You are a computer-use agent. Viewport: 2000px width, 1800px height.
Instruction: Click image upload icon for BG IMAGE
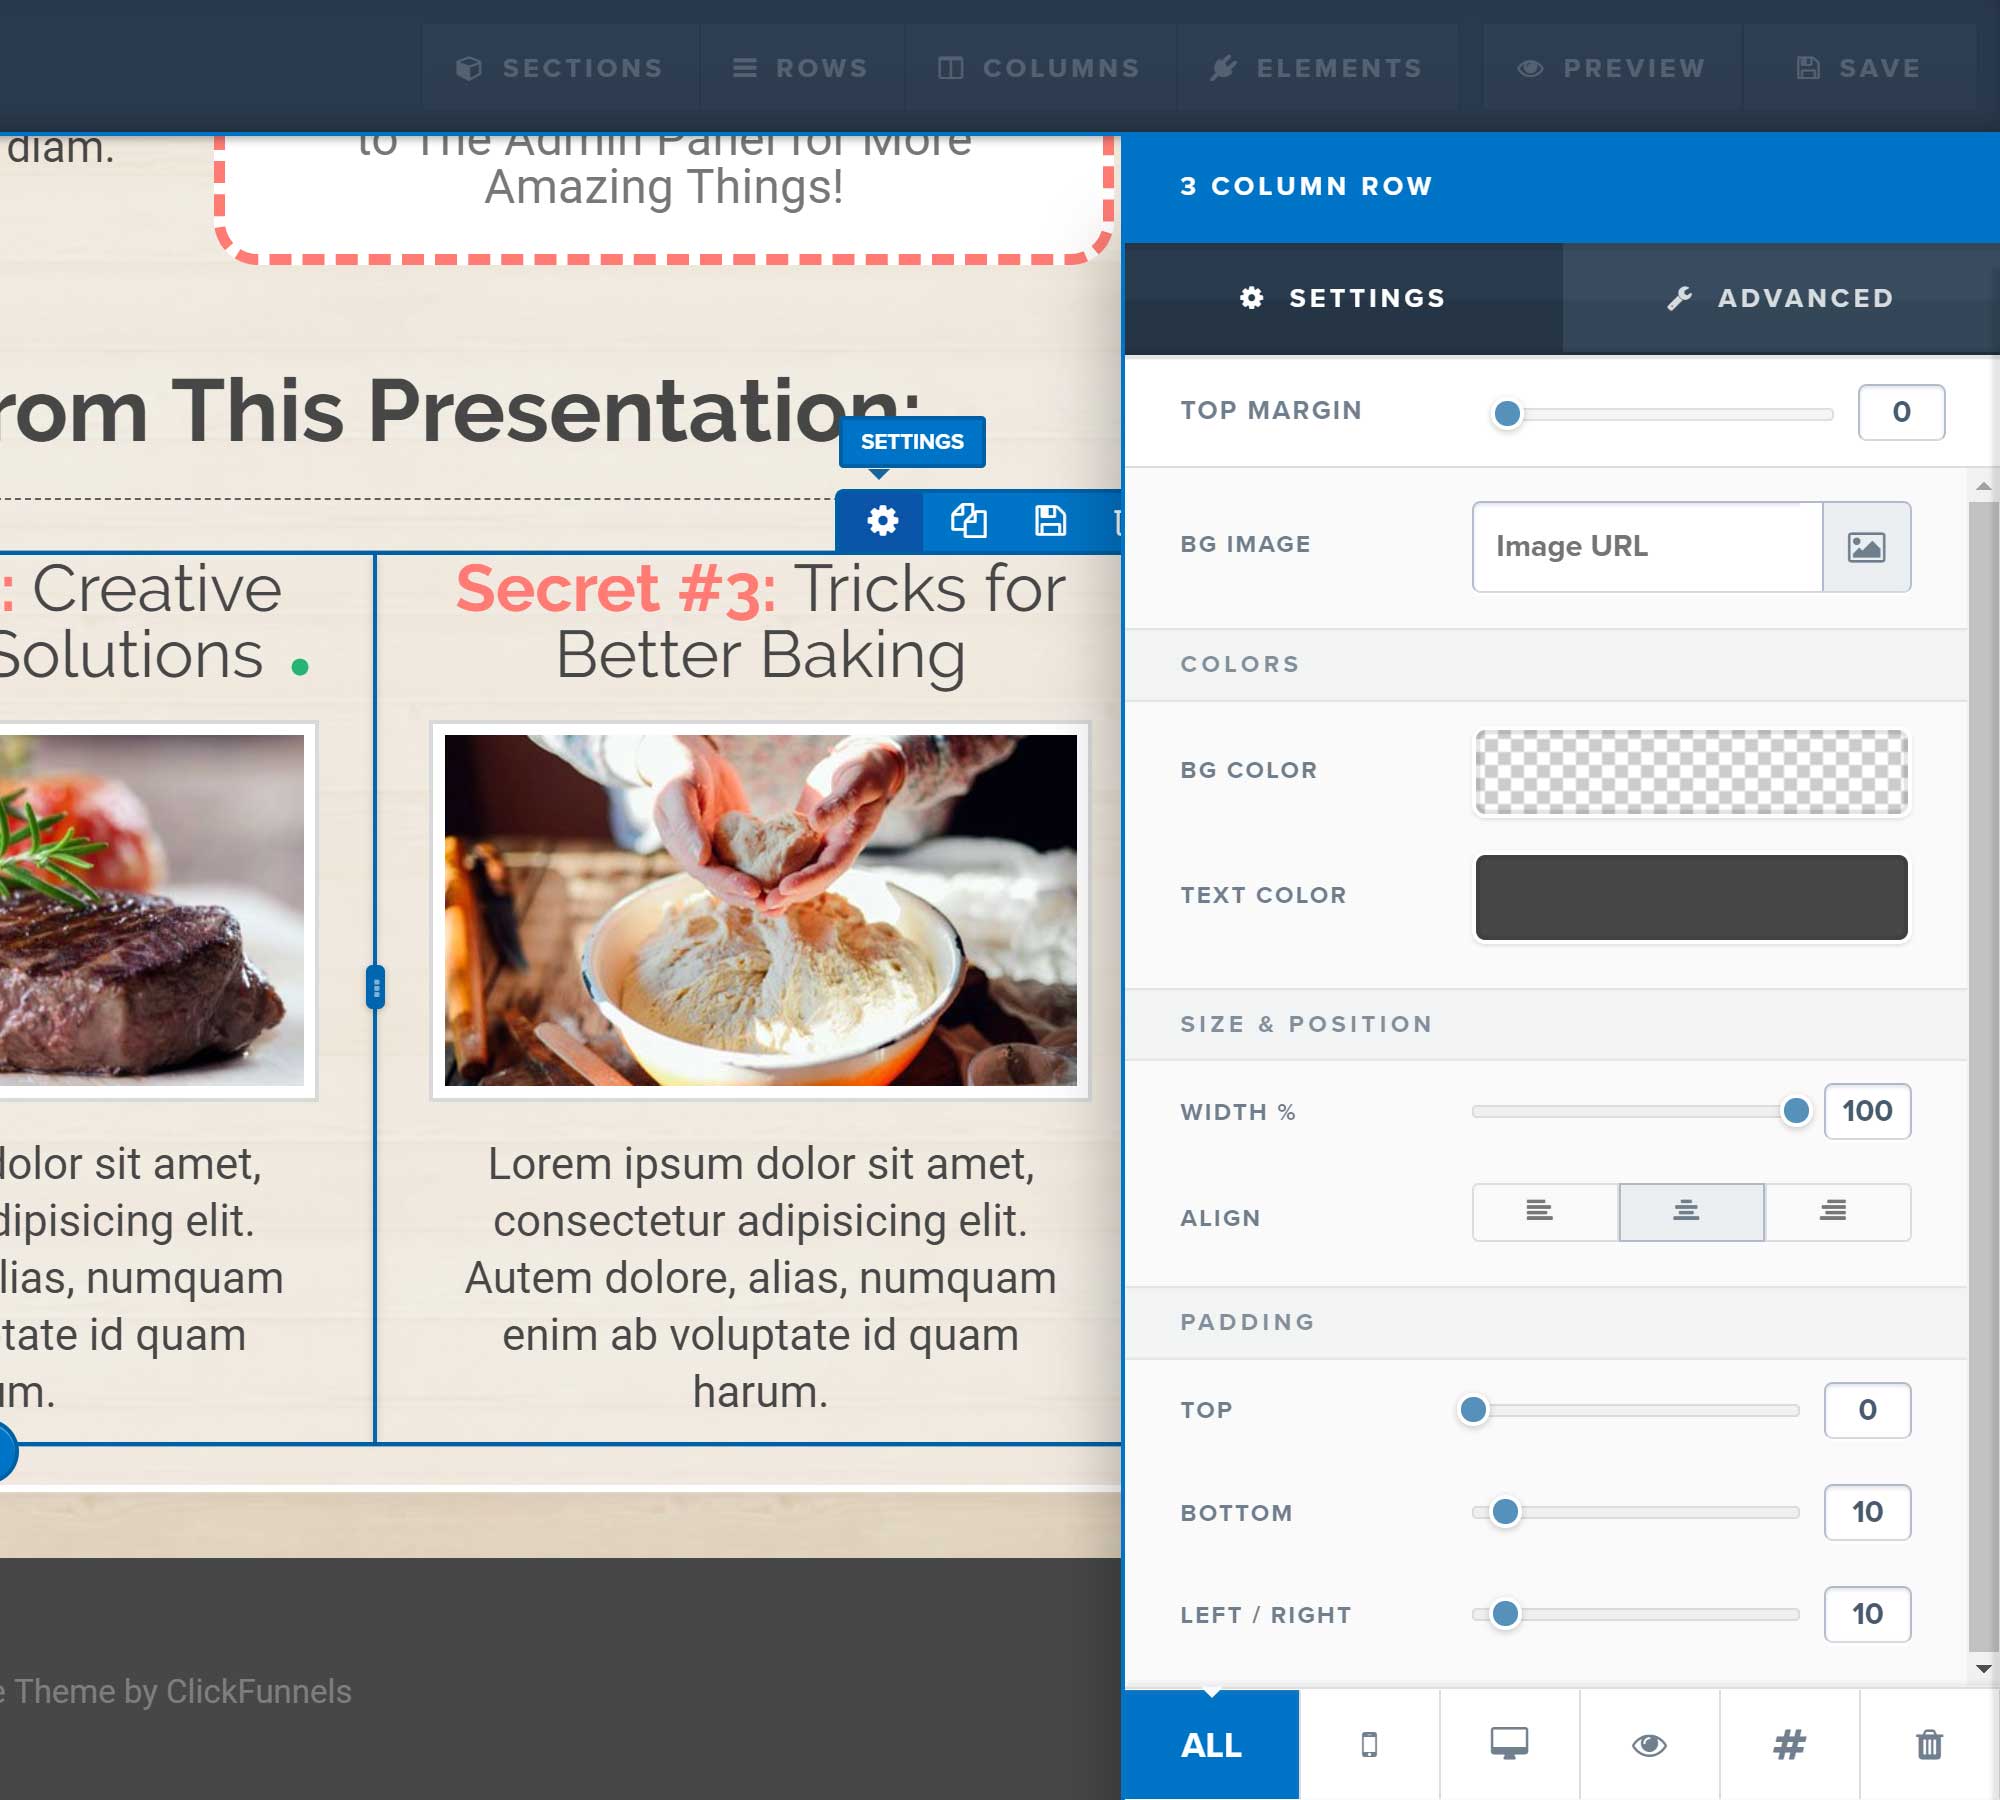(x=1868, y=546)
